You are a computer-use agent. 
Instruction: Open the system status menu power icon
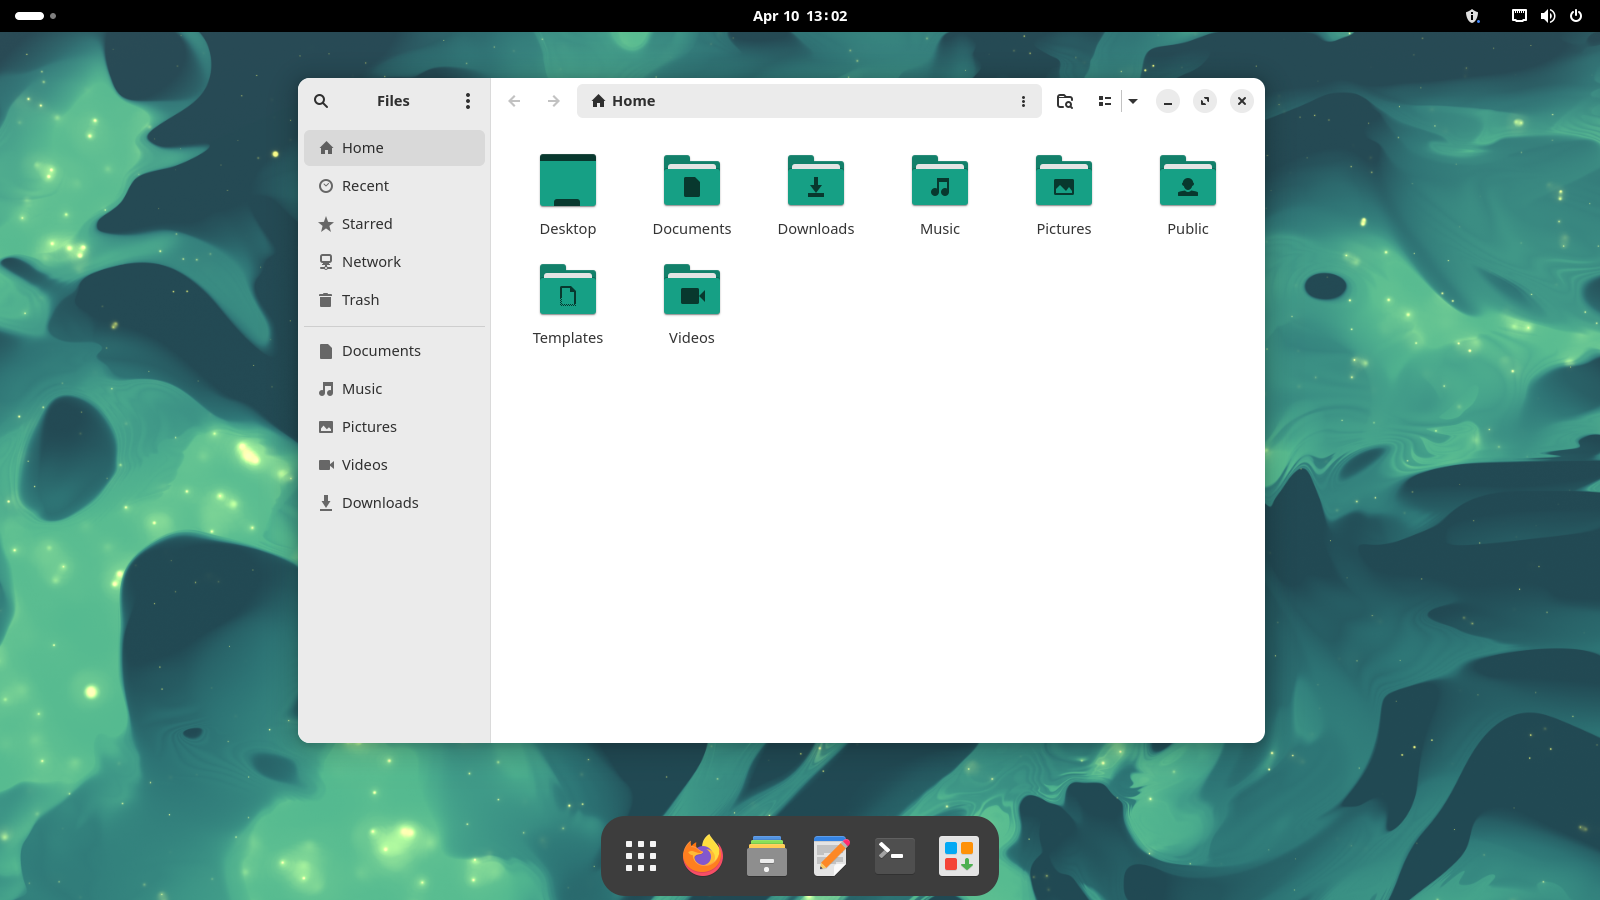point(1576,16)
